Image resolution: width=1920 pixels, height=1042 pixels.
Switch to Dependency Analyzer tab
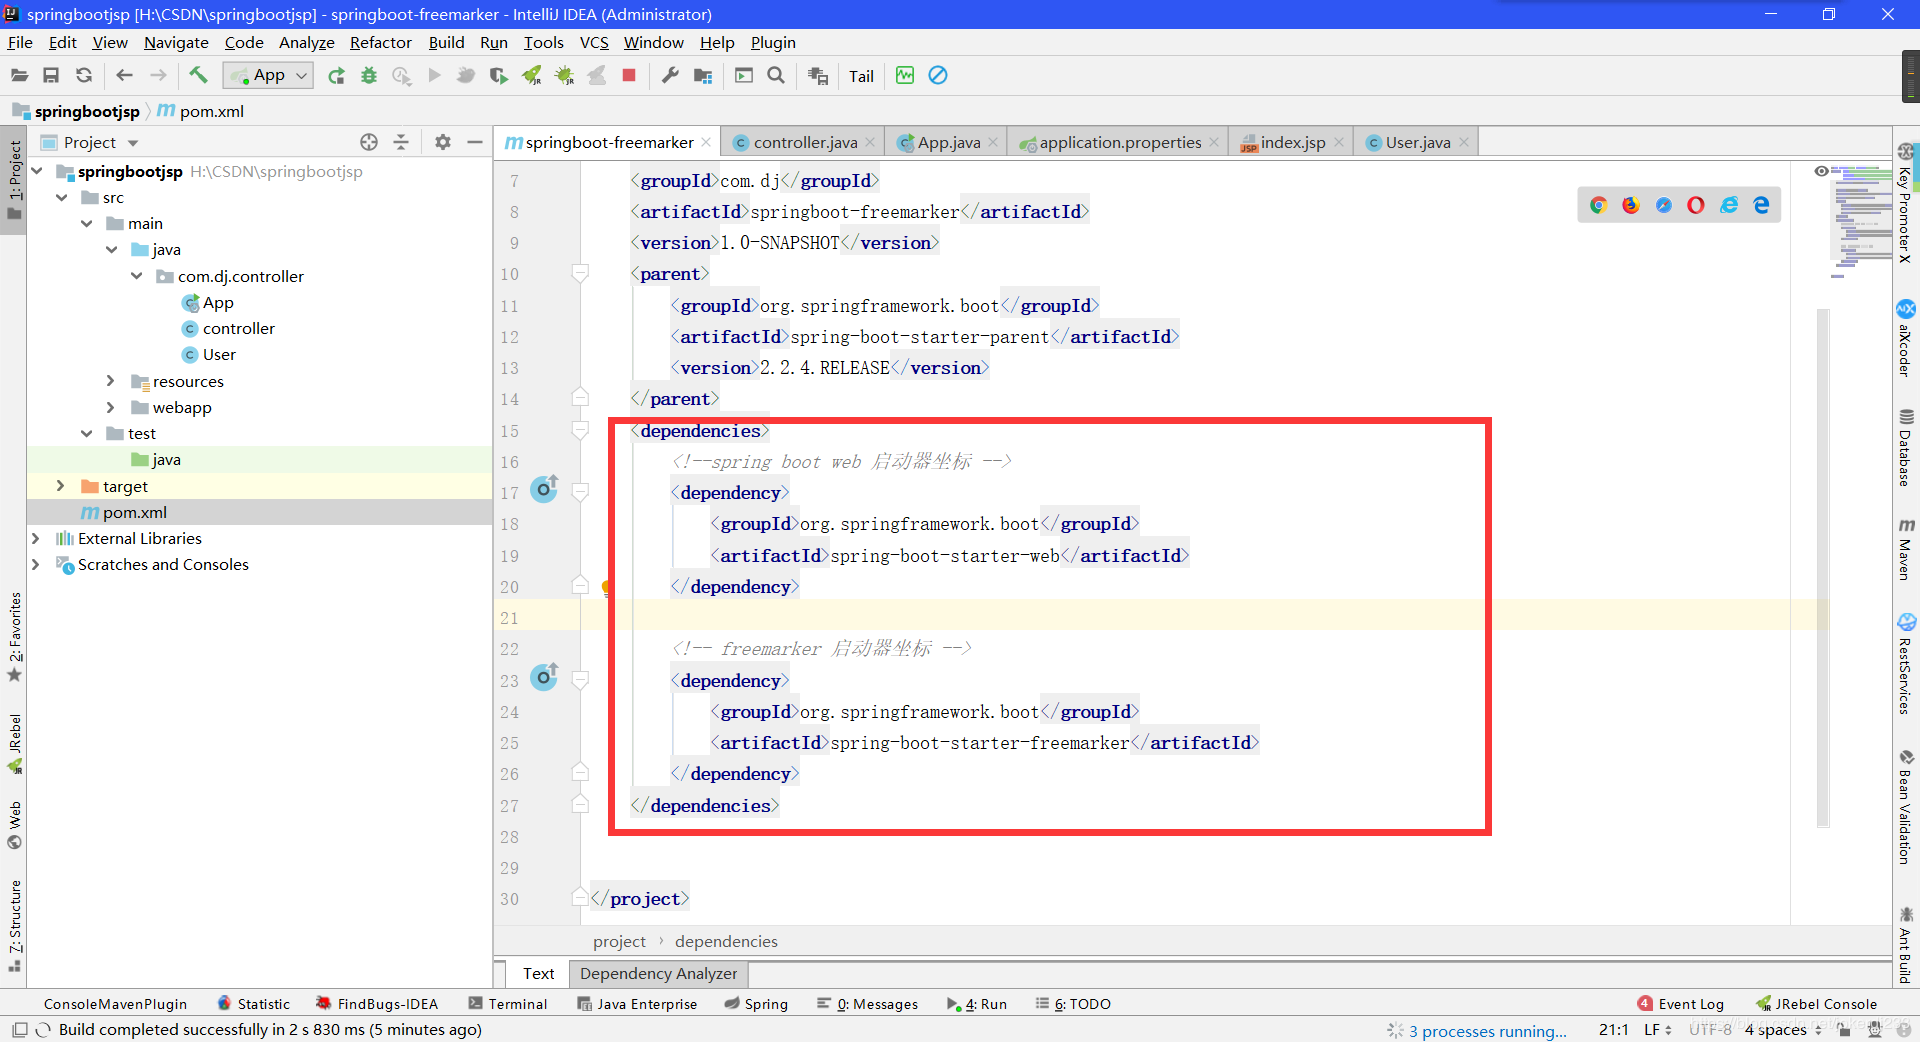click(658, 973)
